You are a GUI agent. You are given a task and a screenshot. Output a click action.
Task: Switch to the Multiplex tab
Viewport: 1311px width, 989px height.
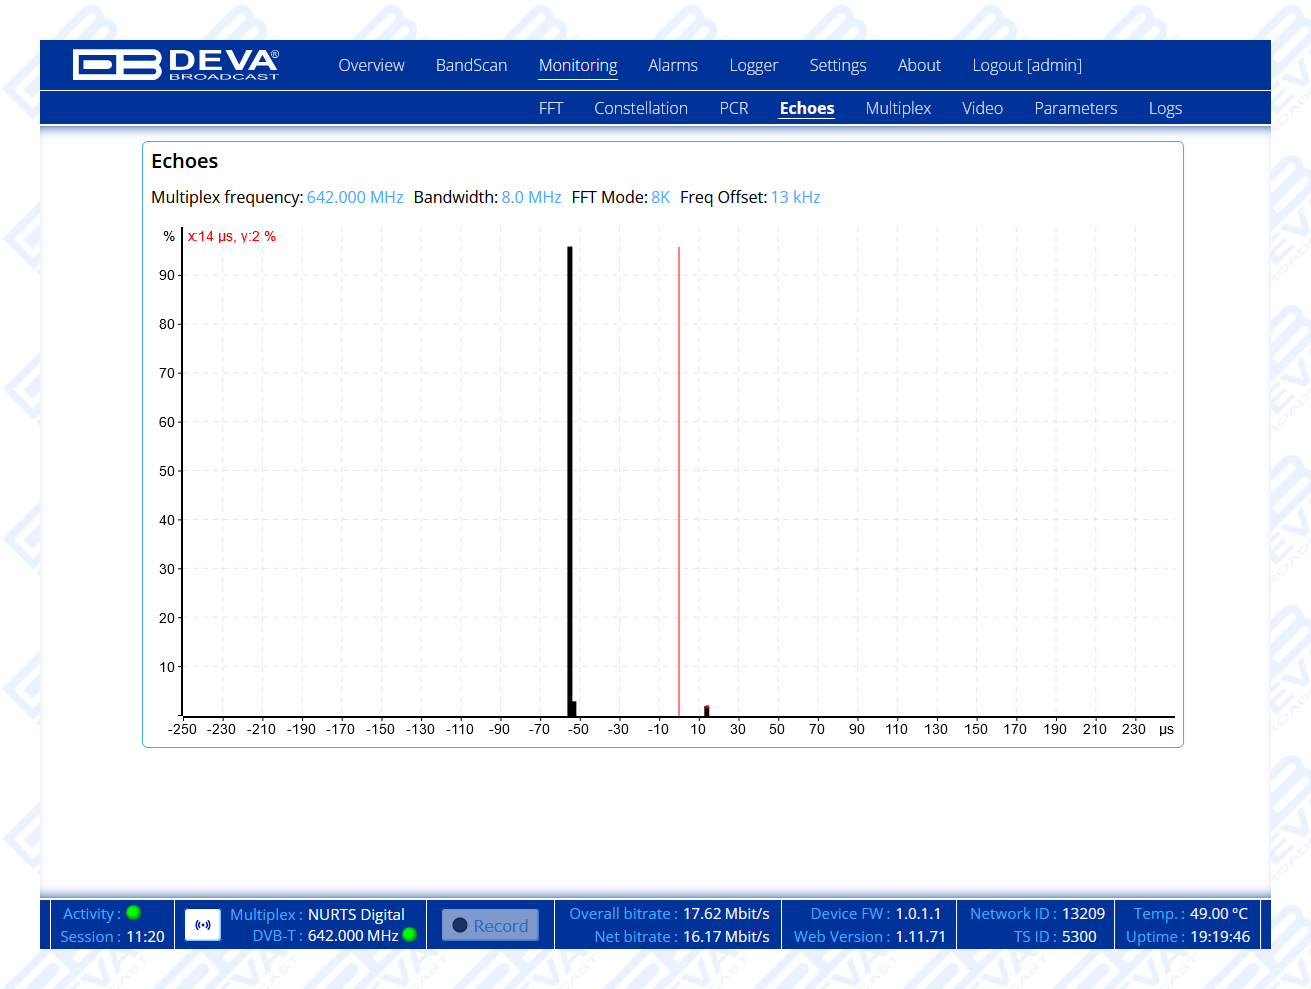coord(898,108)
